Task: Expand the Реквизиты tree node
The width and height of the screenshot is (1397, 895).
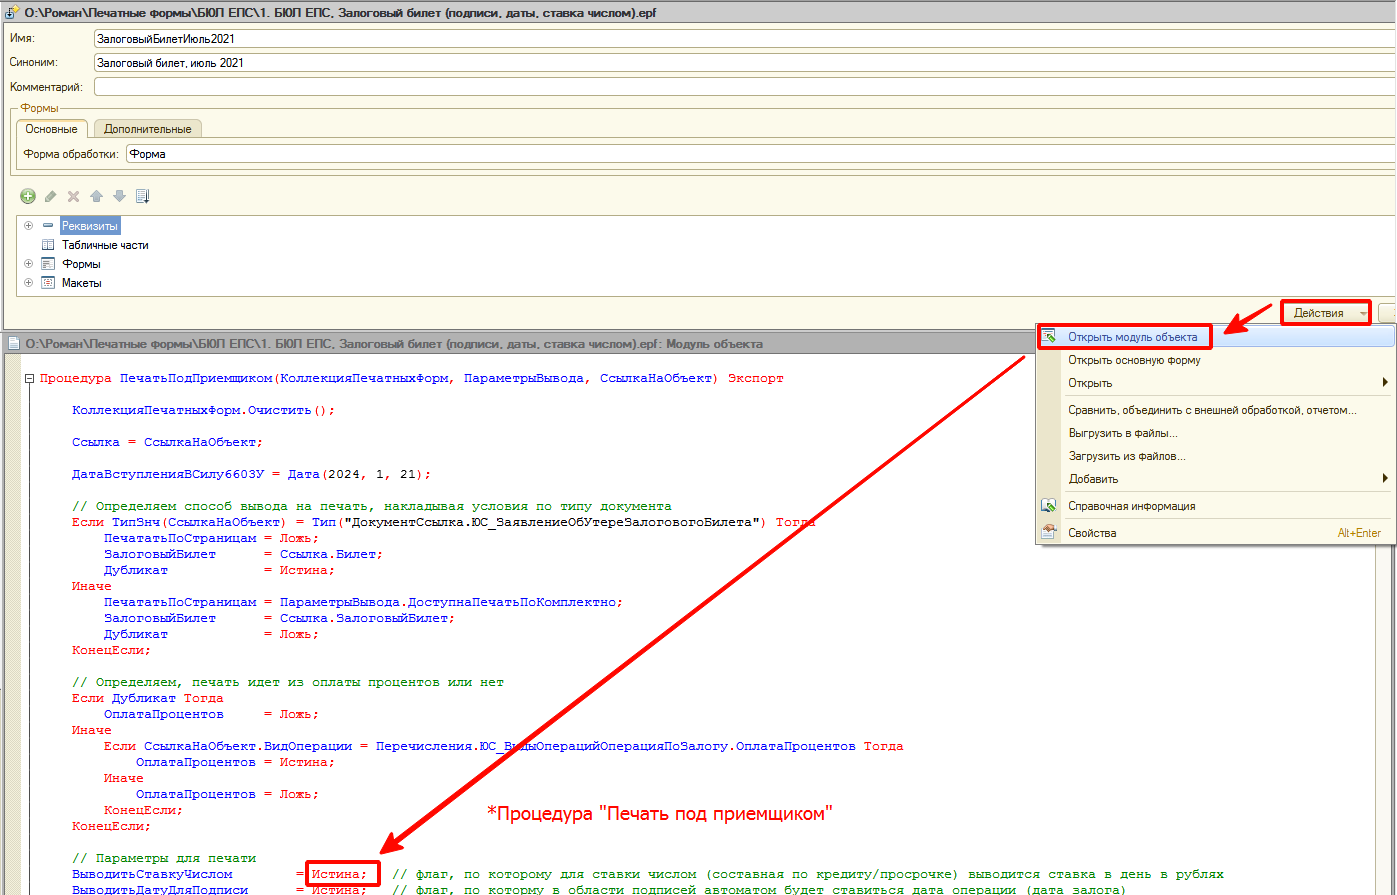Action: tap(28, 226)
